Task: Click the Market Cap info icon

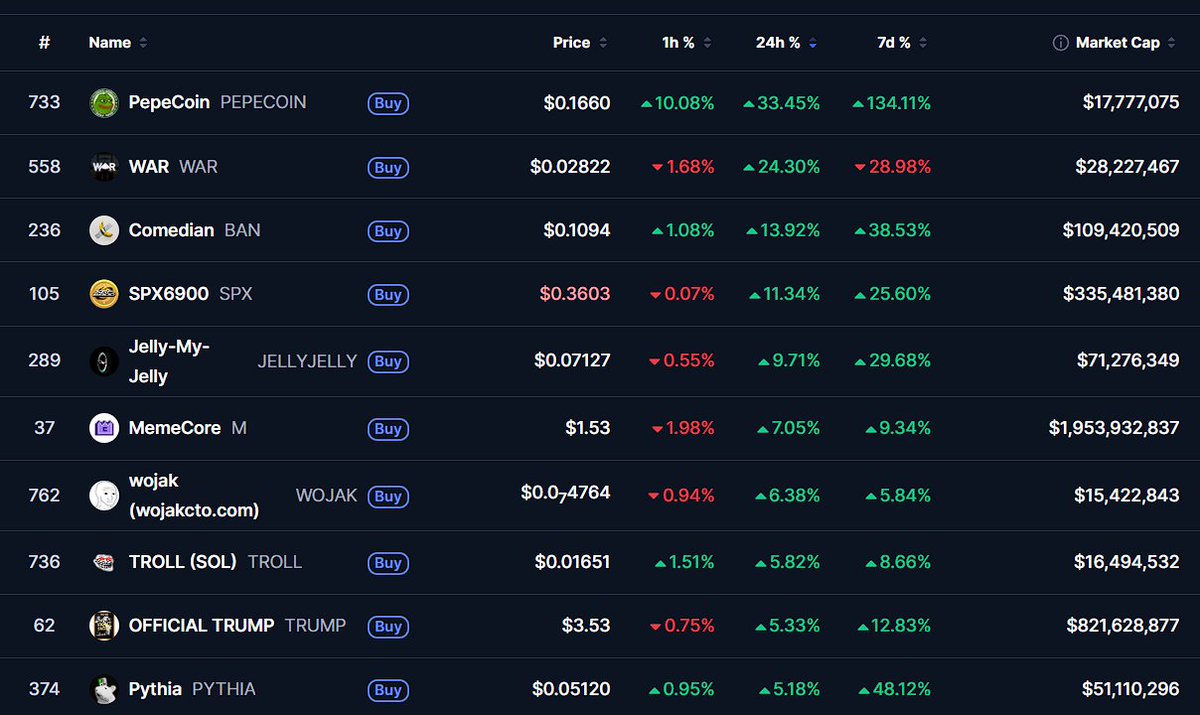Action: tap(1060, 43)
